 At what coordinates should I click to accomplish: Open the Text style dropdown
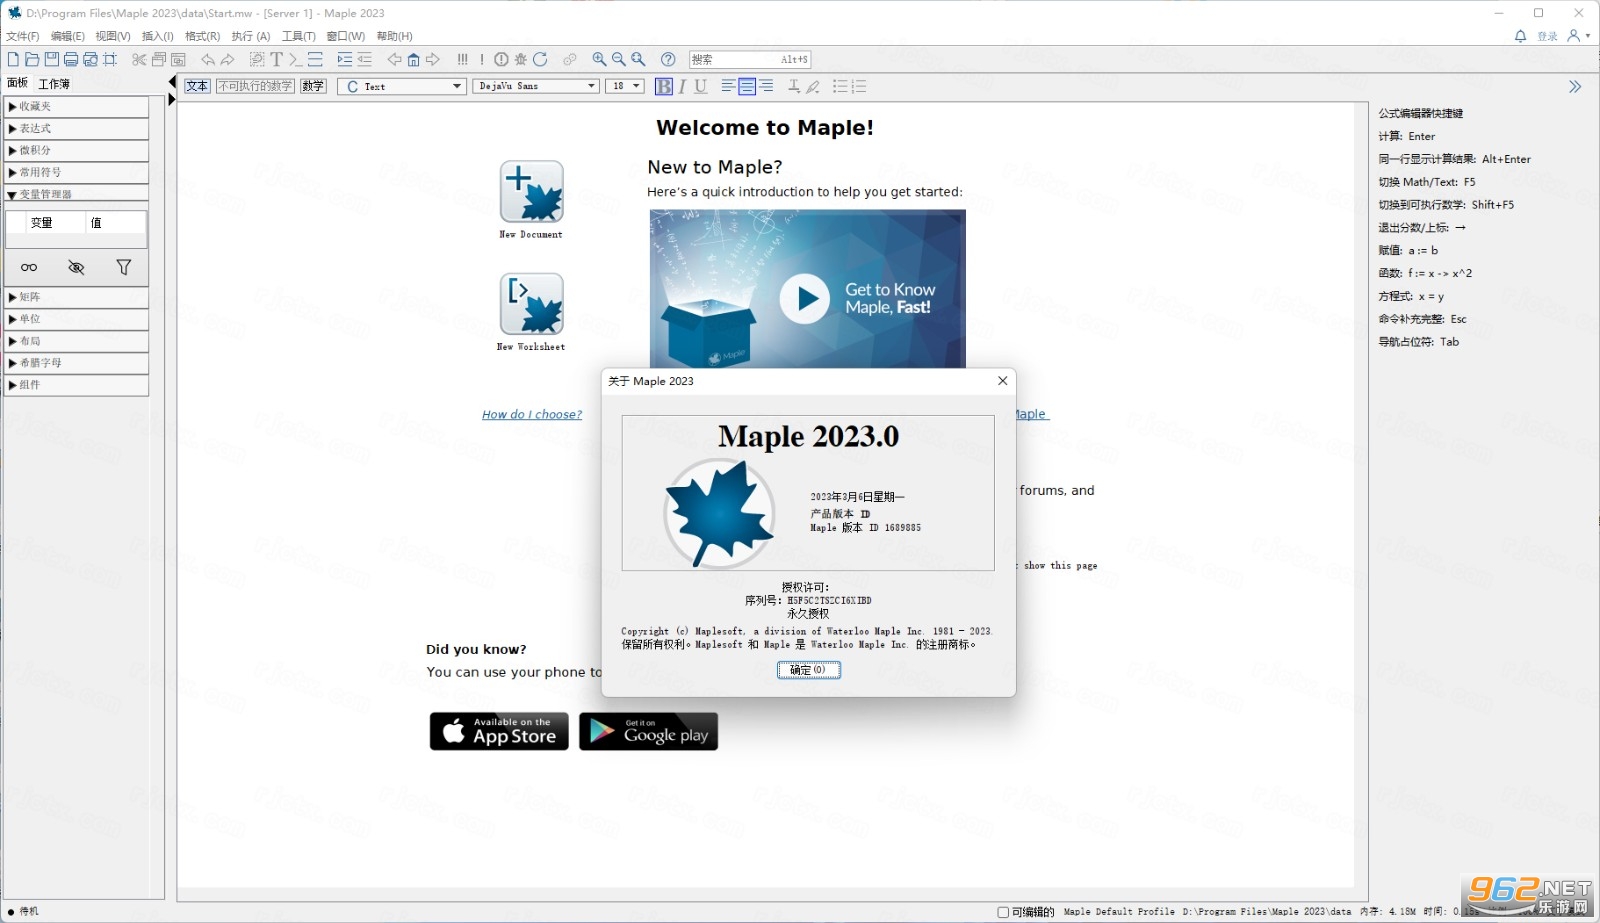pyautogui.click(x=402, y=87)
